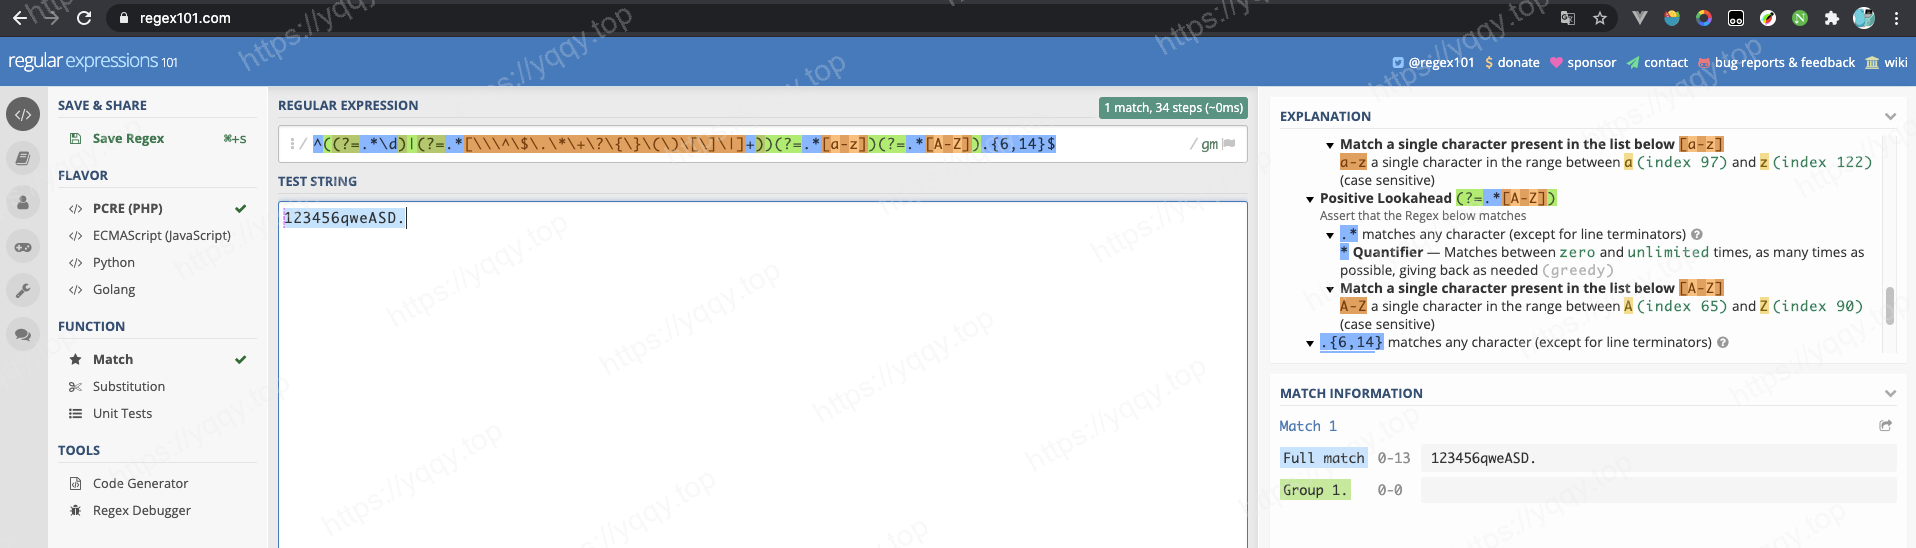Open the regex editor code icon in sidebar

coord(23,115)
